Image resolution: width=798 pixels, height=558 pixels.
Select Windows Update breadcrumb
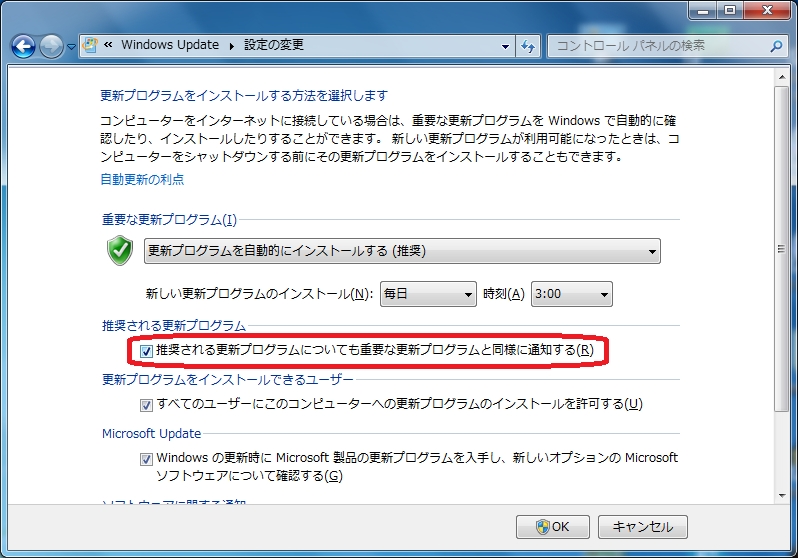170,45
